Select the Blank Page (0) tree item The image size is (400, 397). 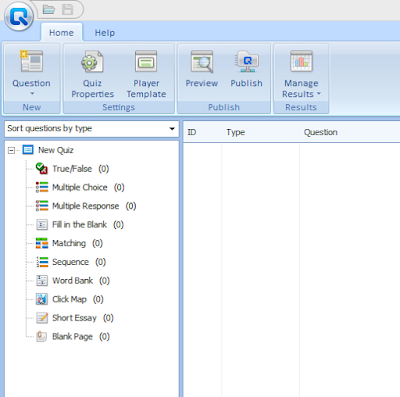tap(81, 337)
